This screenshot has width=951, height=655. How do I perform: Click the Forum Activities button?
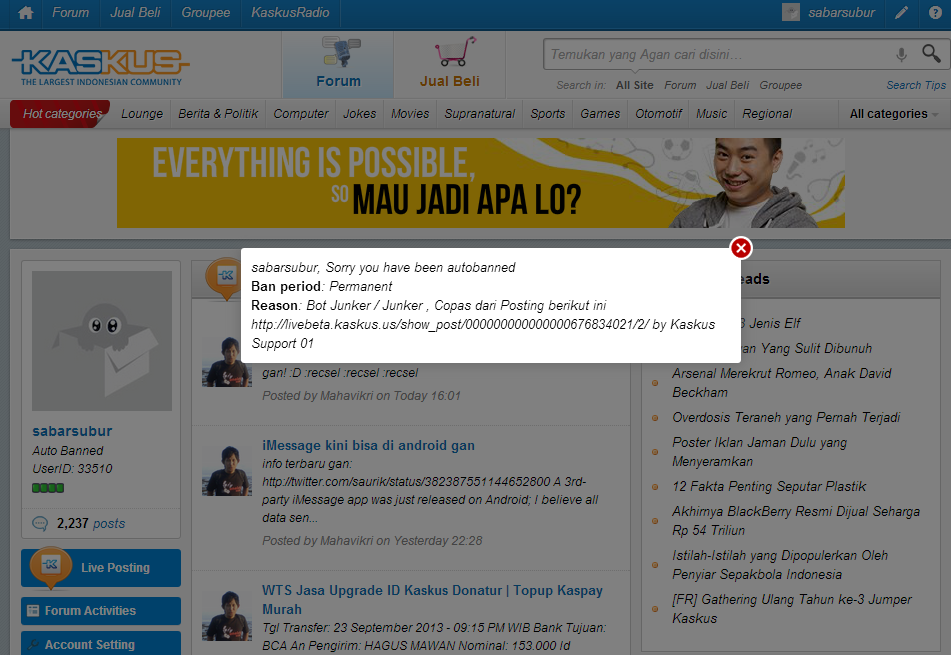pyautogui.click(x=101, y=611)
